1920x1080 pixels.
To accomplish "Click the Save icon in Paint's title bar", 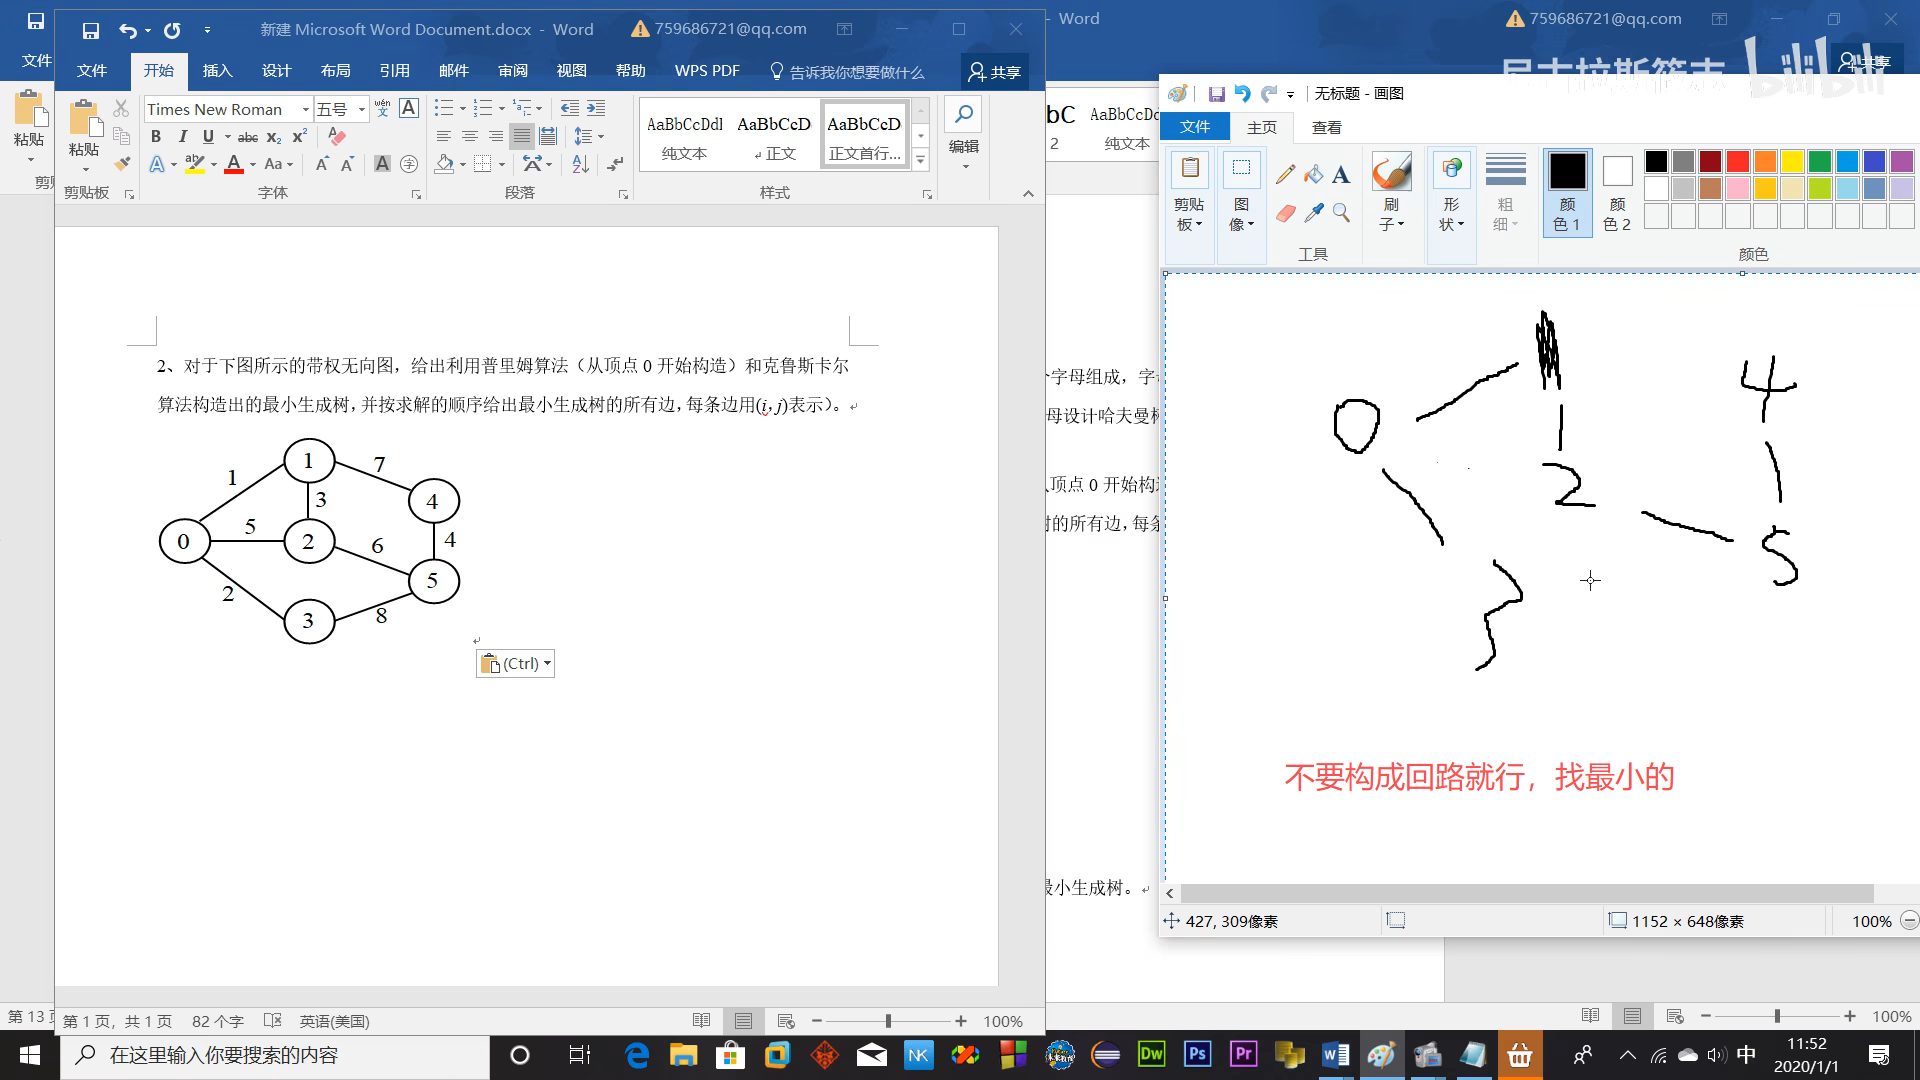I will (x=1216, y=94).
